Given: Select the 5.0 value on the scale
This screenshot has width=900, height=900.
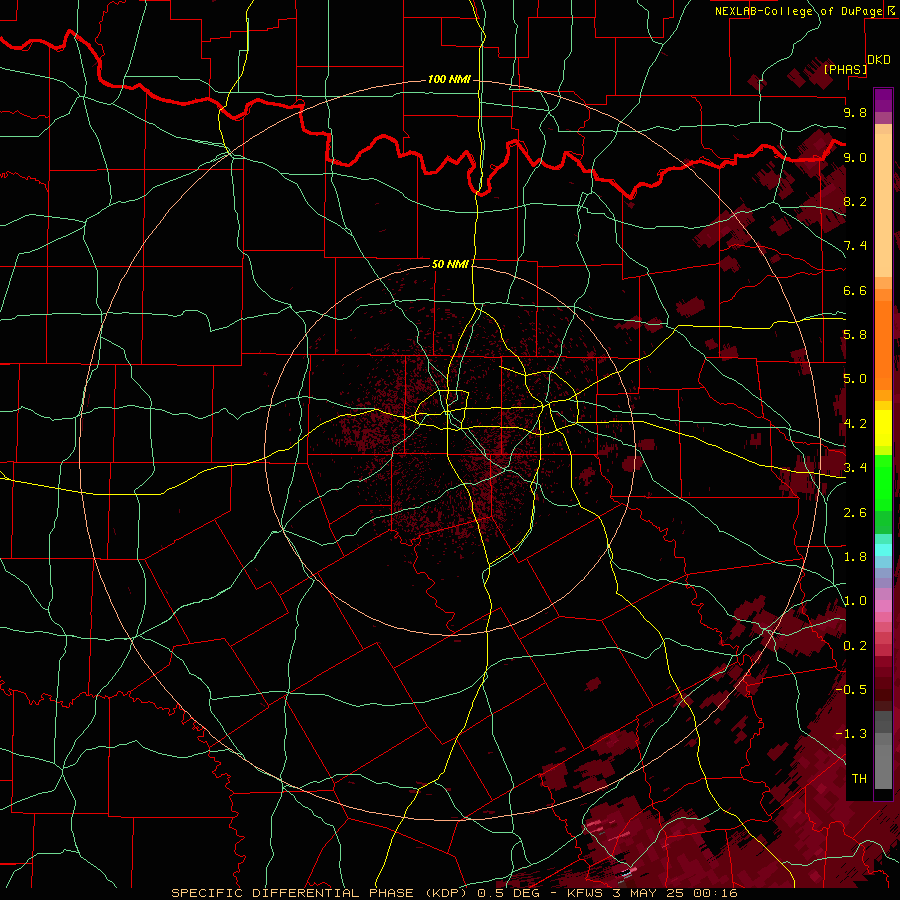Looking at the screenshot, I should (x=855, y=379).
